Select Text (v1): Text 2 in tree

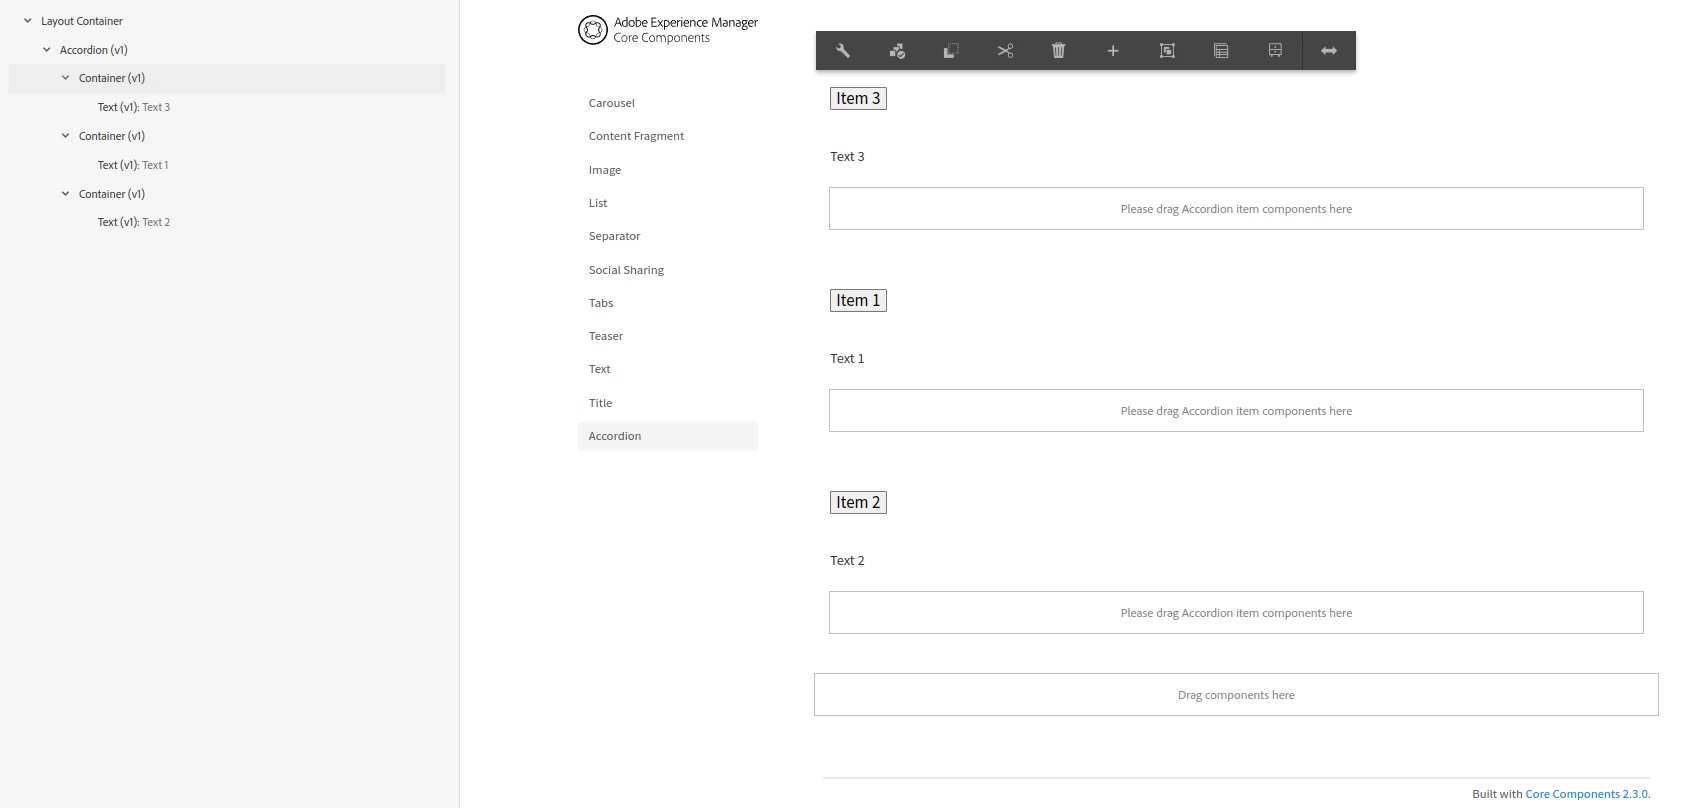(134, 222)
